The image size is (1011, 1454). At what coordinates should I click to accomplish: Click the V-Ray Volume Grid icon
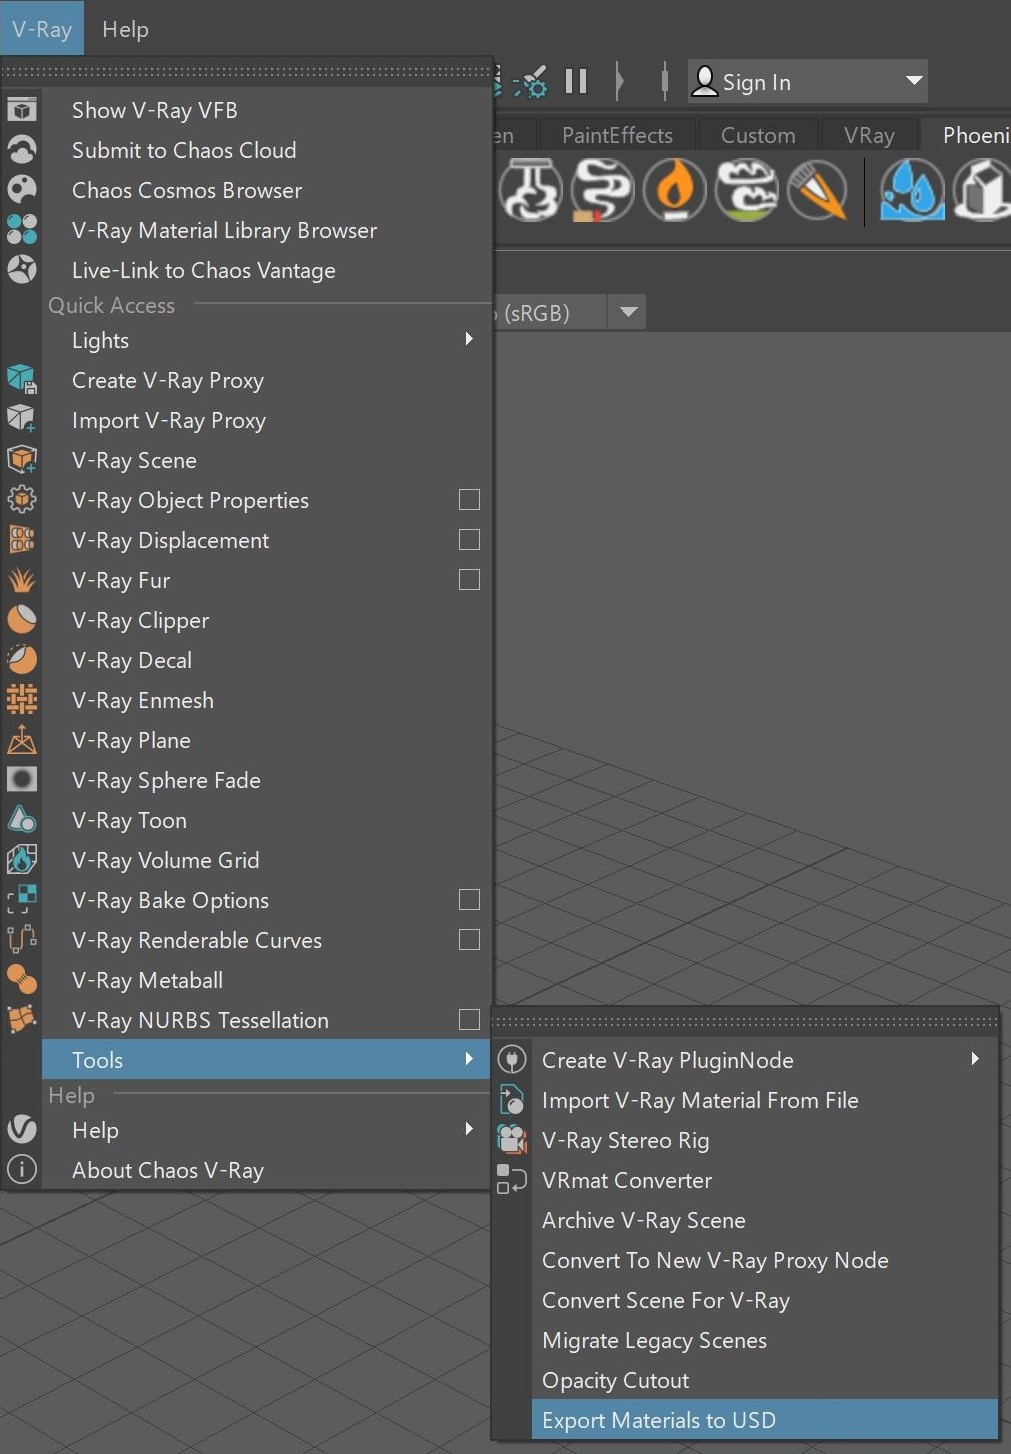(x=22, y=859)
